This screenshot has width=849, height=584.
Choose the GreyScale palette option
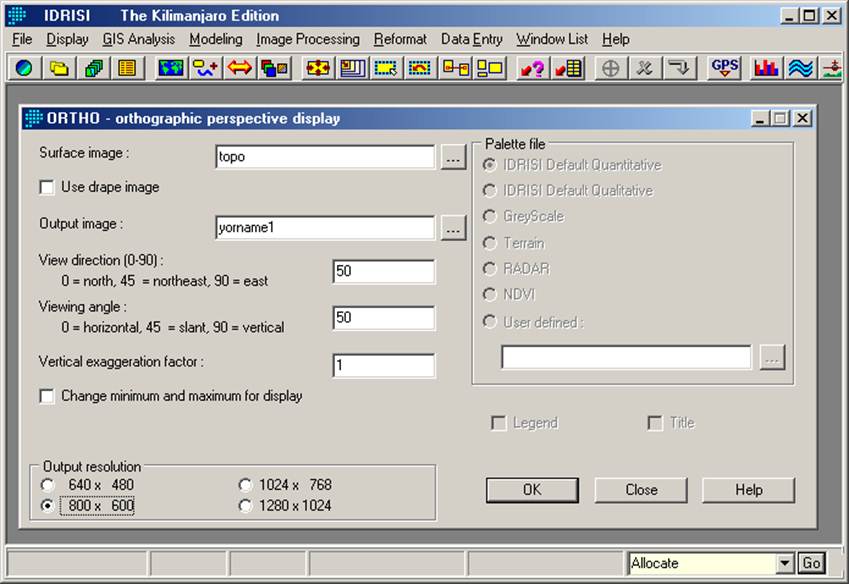489,216
